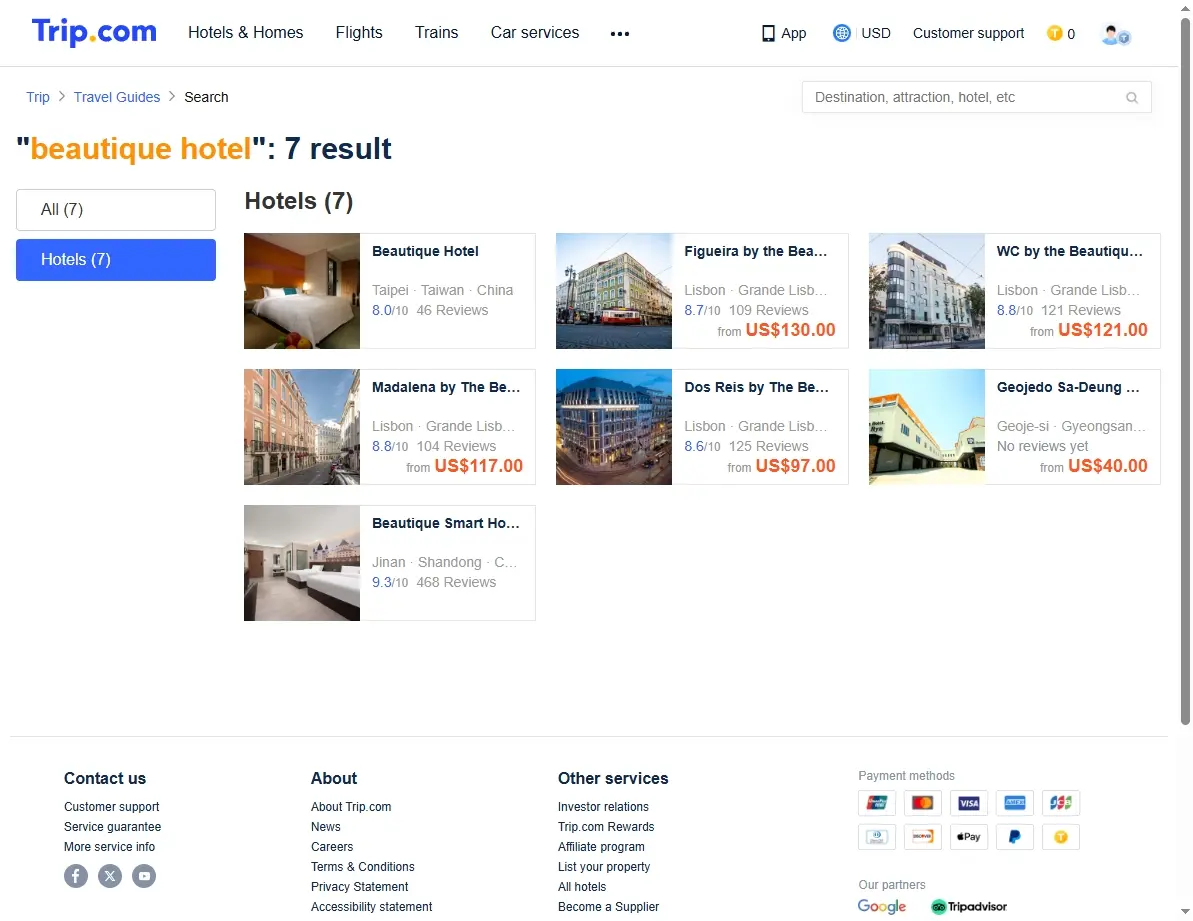Click the US$130.00 price

click(791, 330)
